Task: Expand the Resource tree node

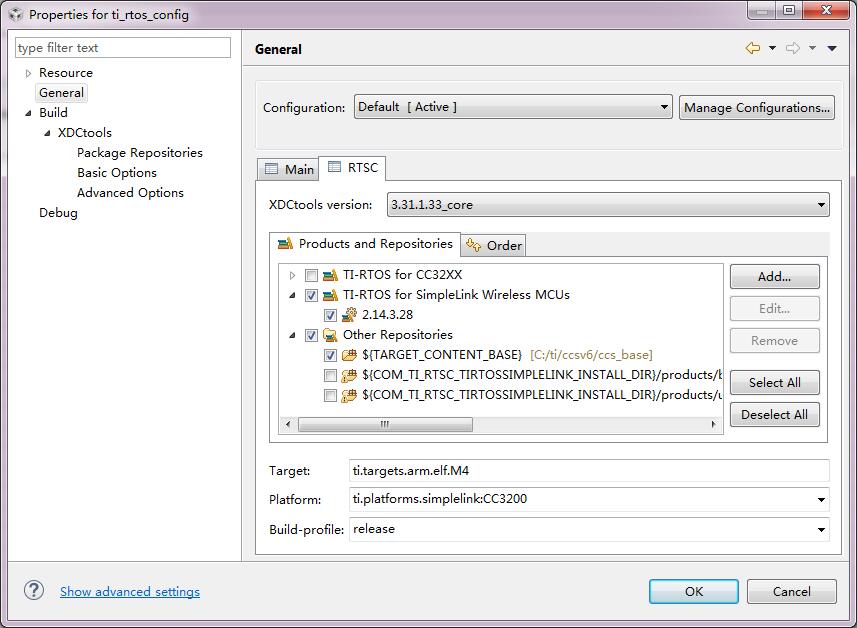Action: (29, 73)
